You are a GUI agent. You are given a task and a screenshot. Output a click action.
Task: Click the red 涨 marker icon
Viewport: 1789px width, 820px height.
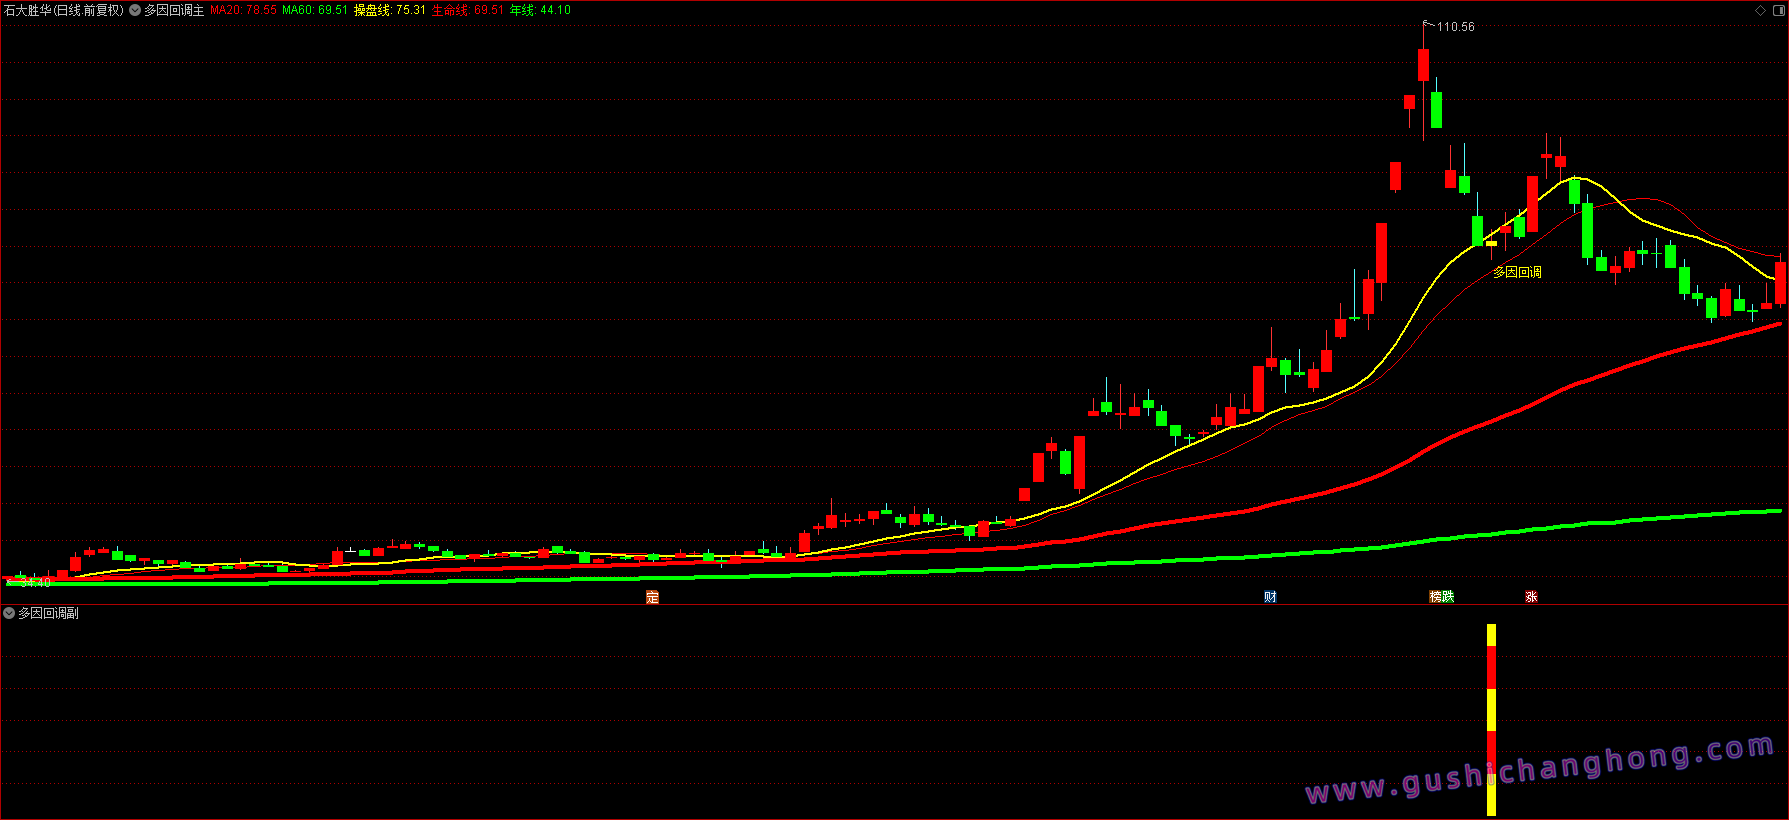tap(1531, 597)
